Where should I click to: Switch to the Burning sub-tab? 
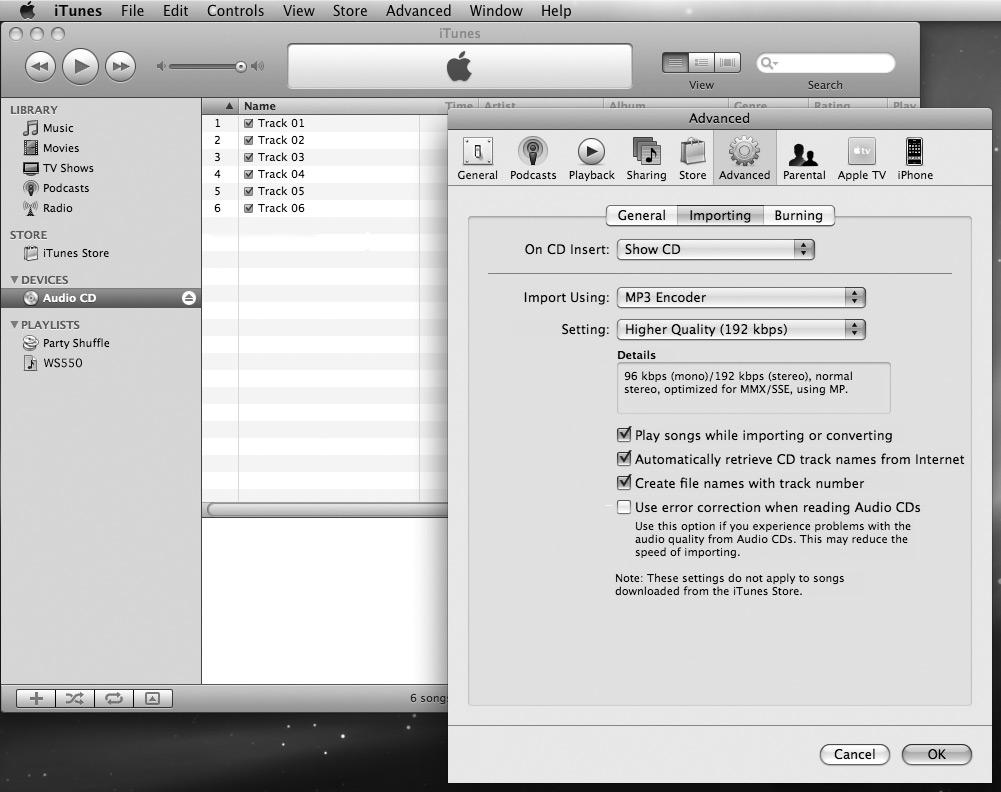799,216
